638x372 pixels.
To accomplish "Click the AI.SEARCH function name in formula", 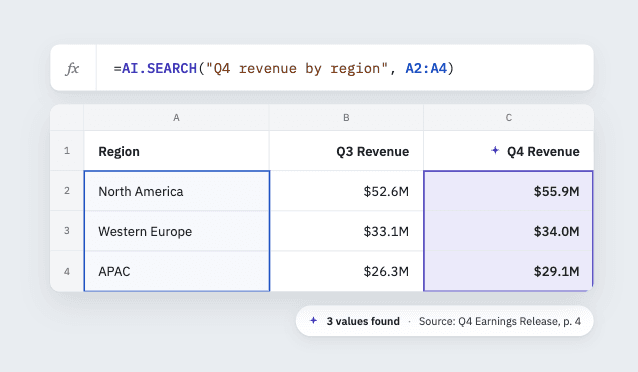I will [x=159, y=68].
